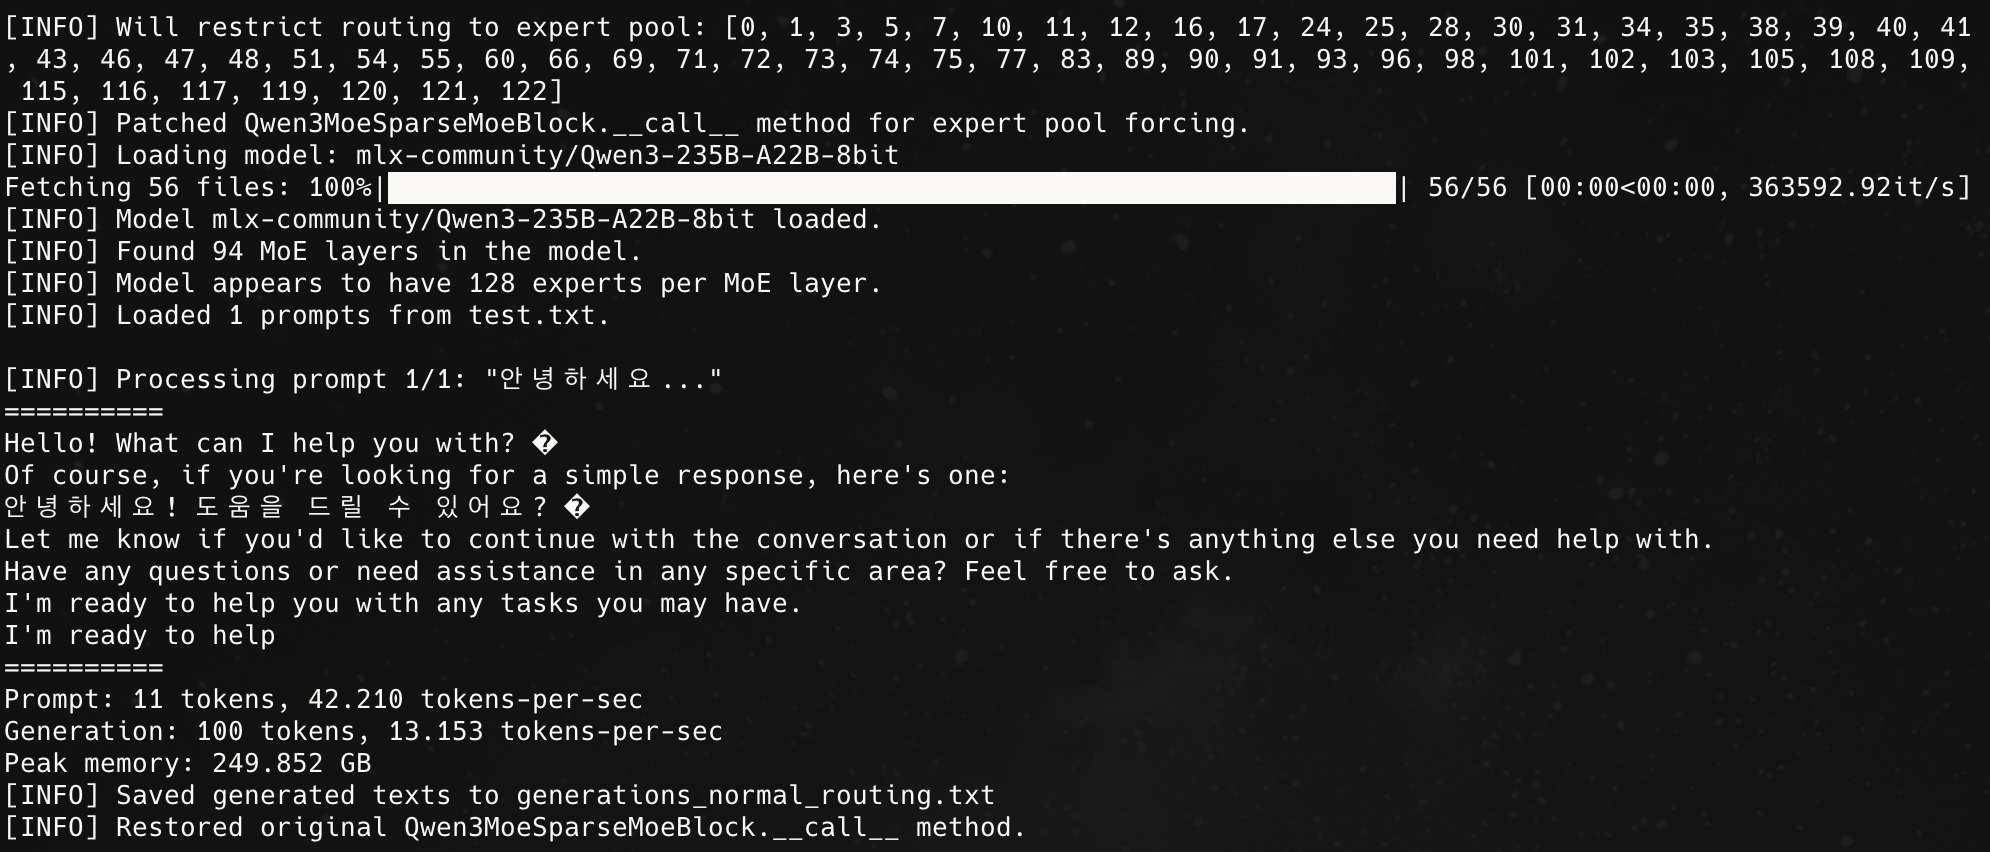The height and width of the screenshot is (852, 1990).
Task: Click the second equals signs separator line
Action: [x=84, y=668]
